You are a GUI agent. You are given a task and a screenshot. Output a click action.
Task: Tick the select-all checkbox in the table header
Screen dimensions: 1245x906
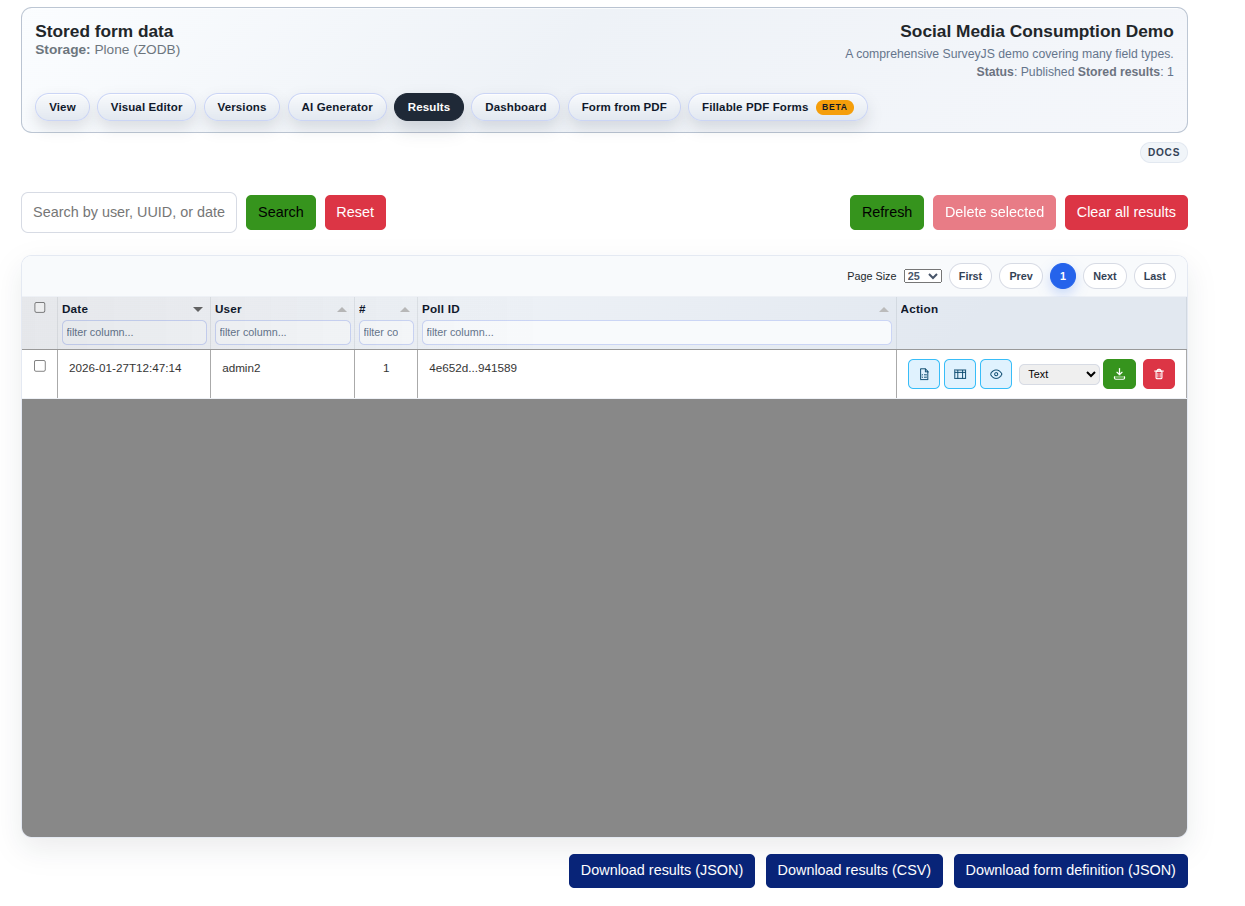point(40,308)
